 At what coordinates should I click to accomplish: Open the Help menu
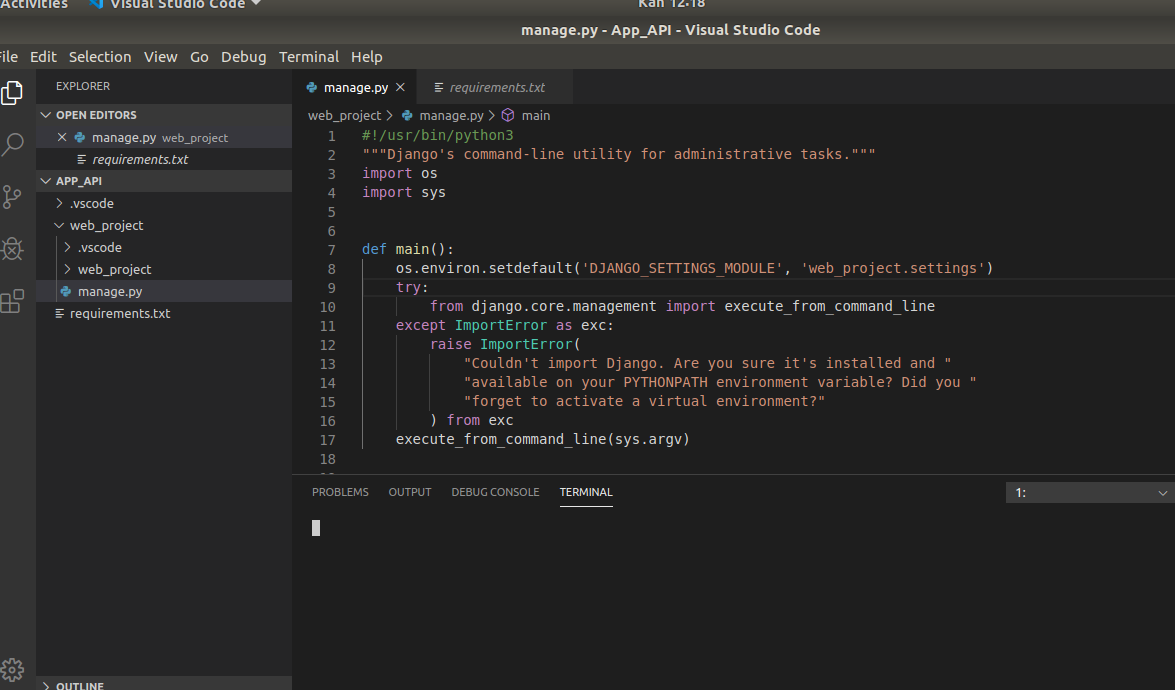(x=366, y=57)
